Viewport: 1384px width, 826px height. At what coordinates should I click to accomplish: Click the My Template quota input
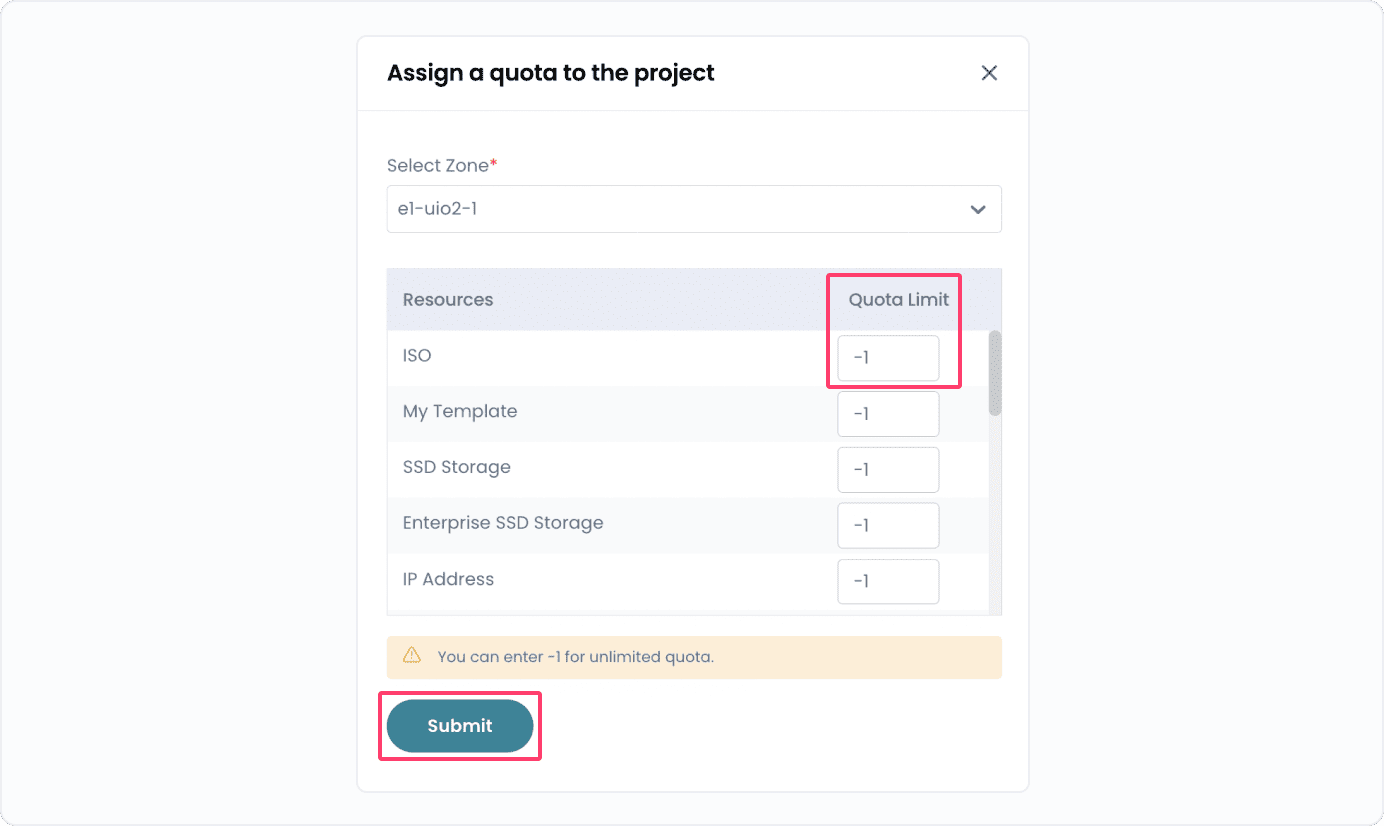(887, 413)
